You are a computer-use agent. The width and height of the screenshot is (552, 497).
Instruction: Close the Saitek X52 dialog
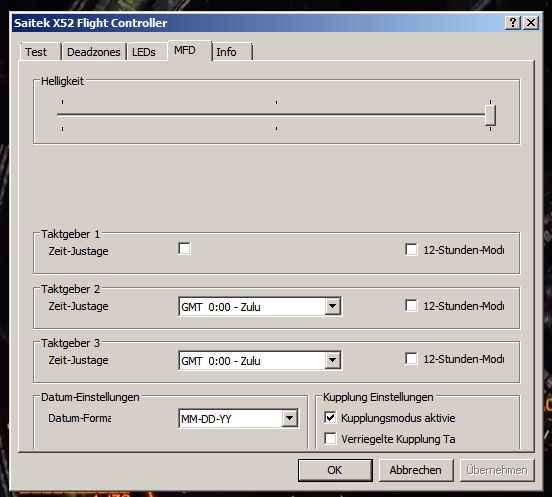click(531, 23)
